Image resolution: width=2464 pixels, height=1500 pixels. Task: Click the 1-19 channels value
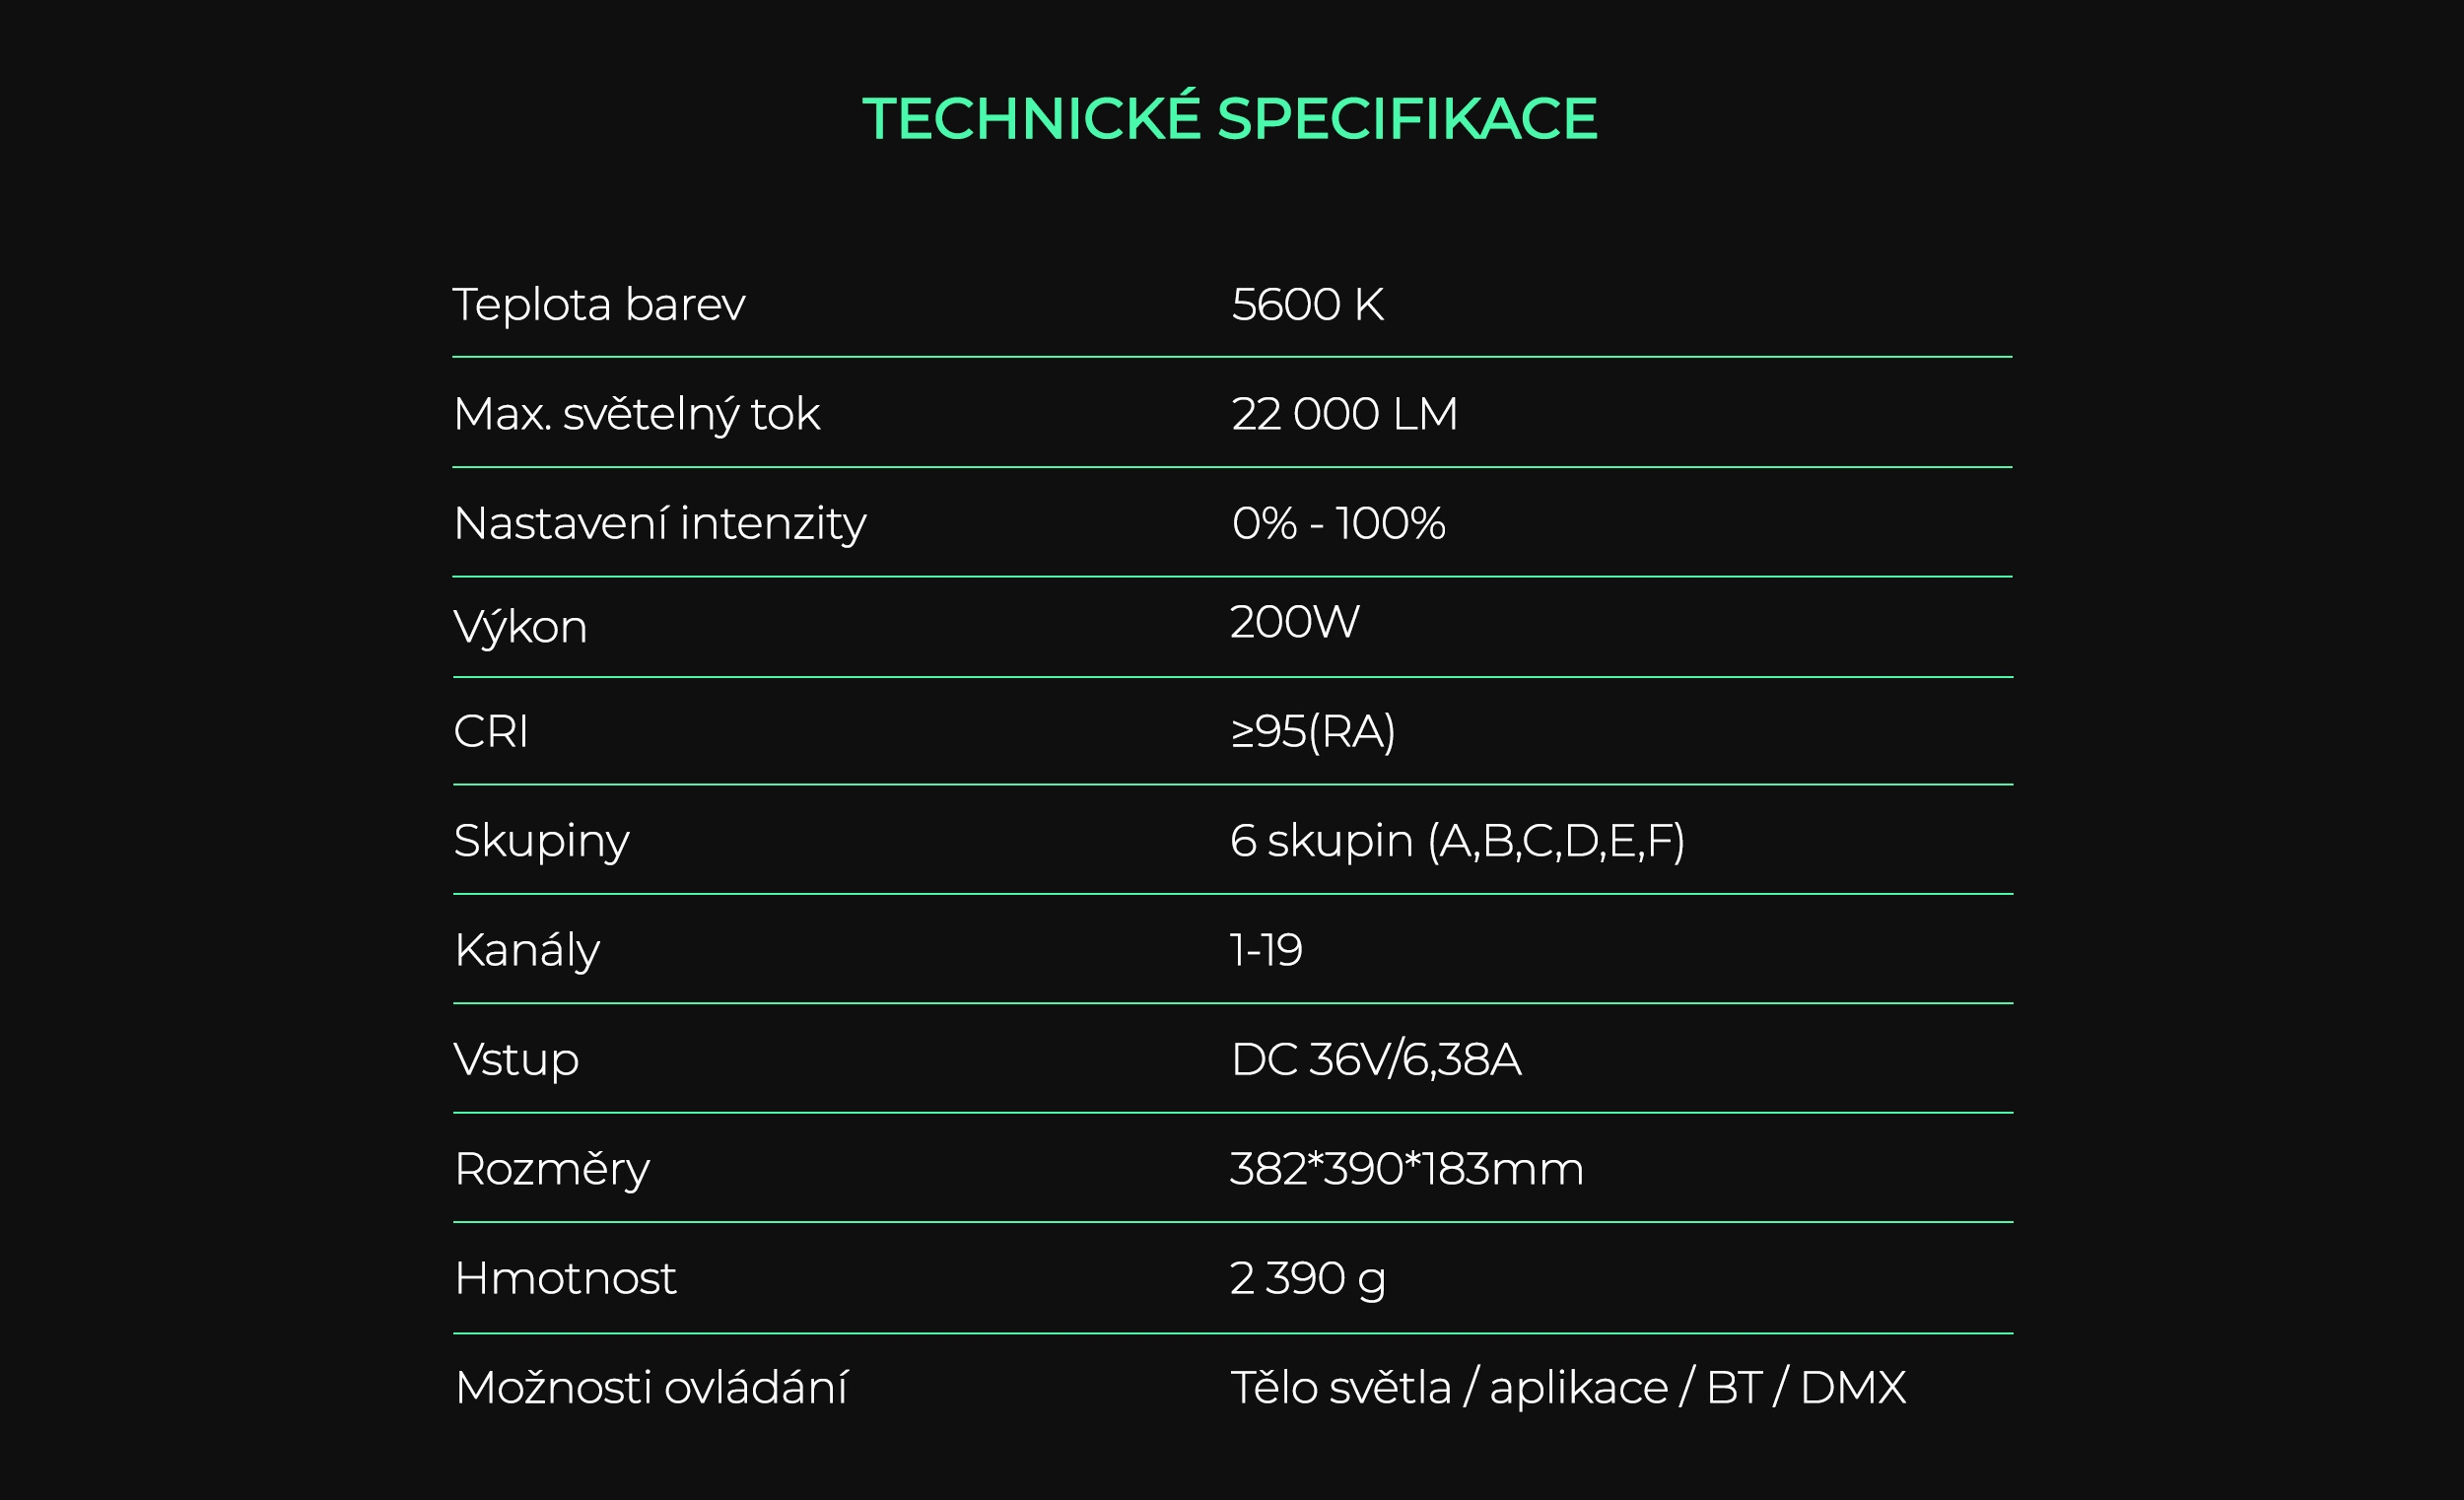1265,950
